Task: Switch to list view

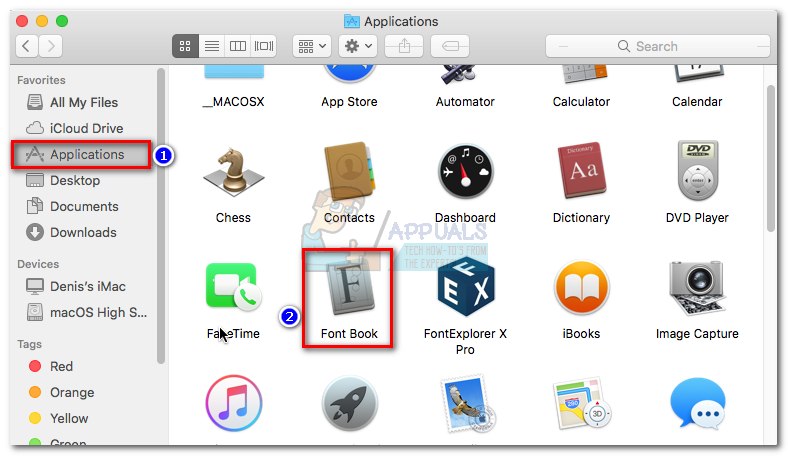Action: click(x=212, y=46)
